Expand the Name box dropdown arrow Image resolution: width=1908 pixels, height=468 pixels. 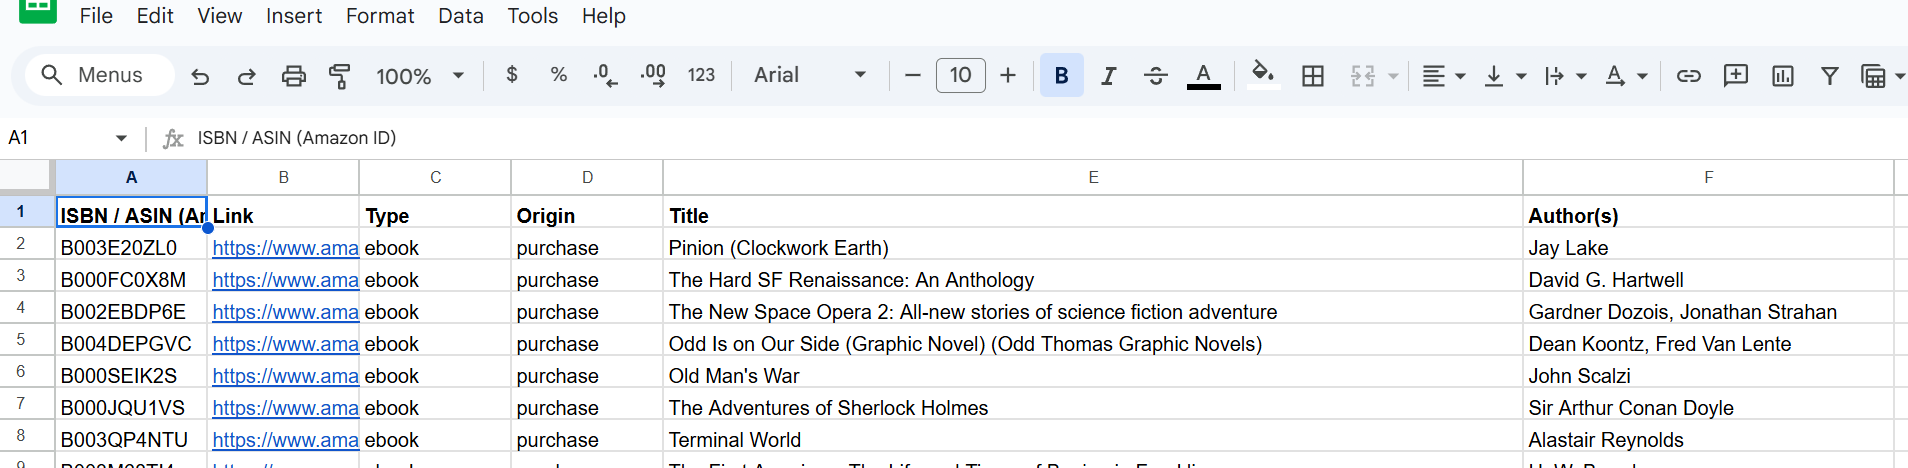tap(121, 138)
